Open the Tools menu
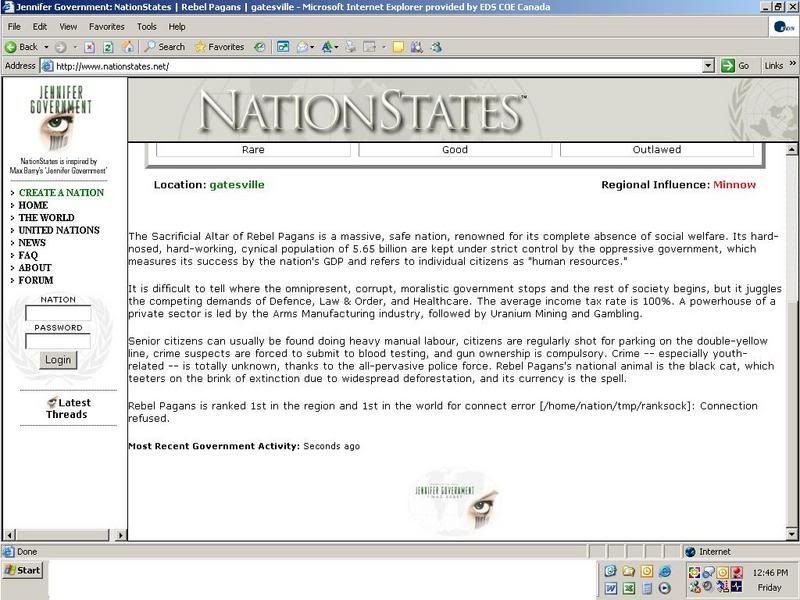800x600 pixels. (x=147, y=27)
